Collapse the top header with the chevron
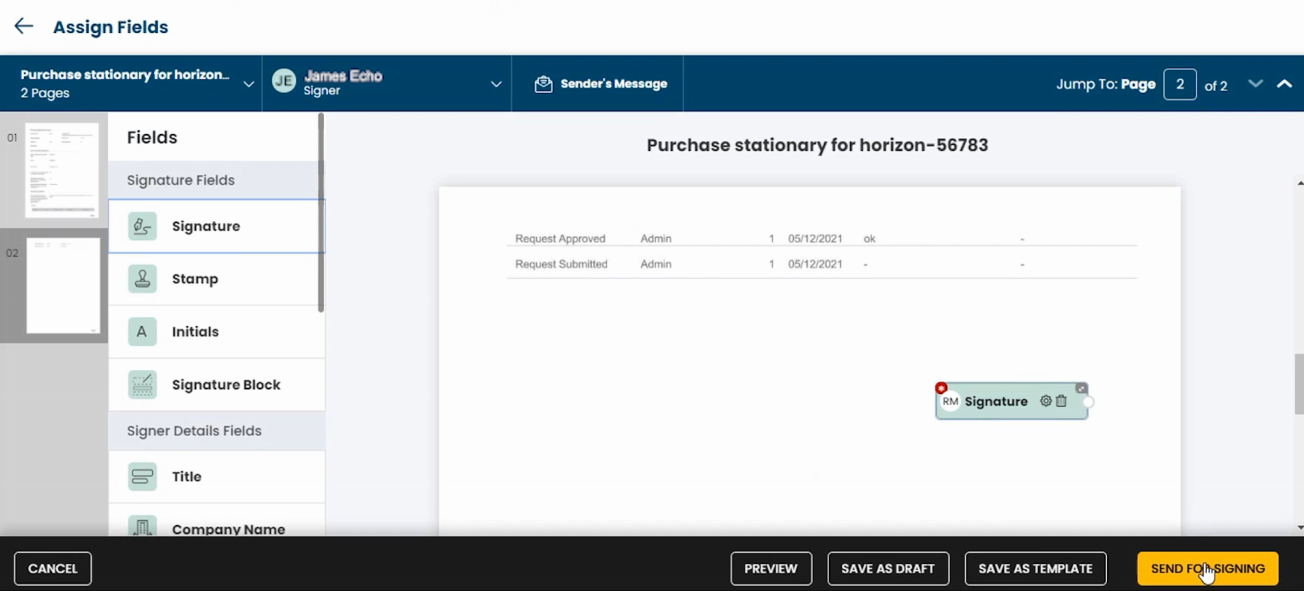Viewport: 1304px width, 591px height. click(x=1284, y=84)
